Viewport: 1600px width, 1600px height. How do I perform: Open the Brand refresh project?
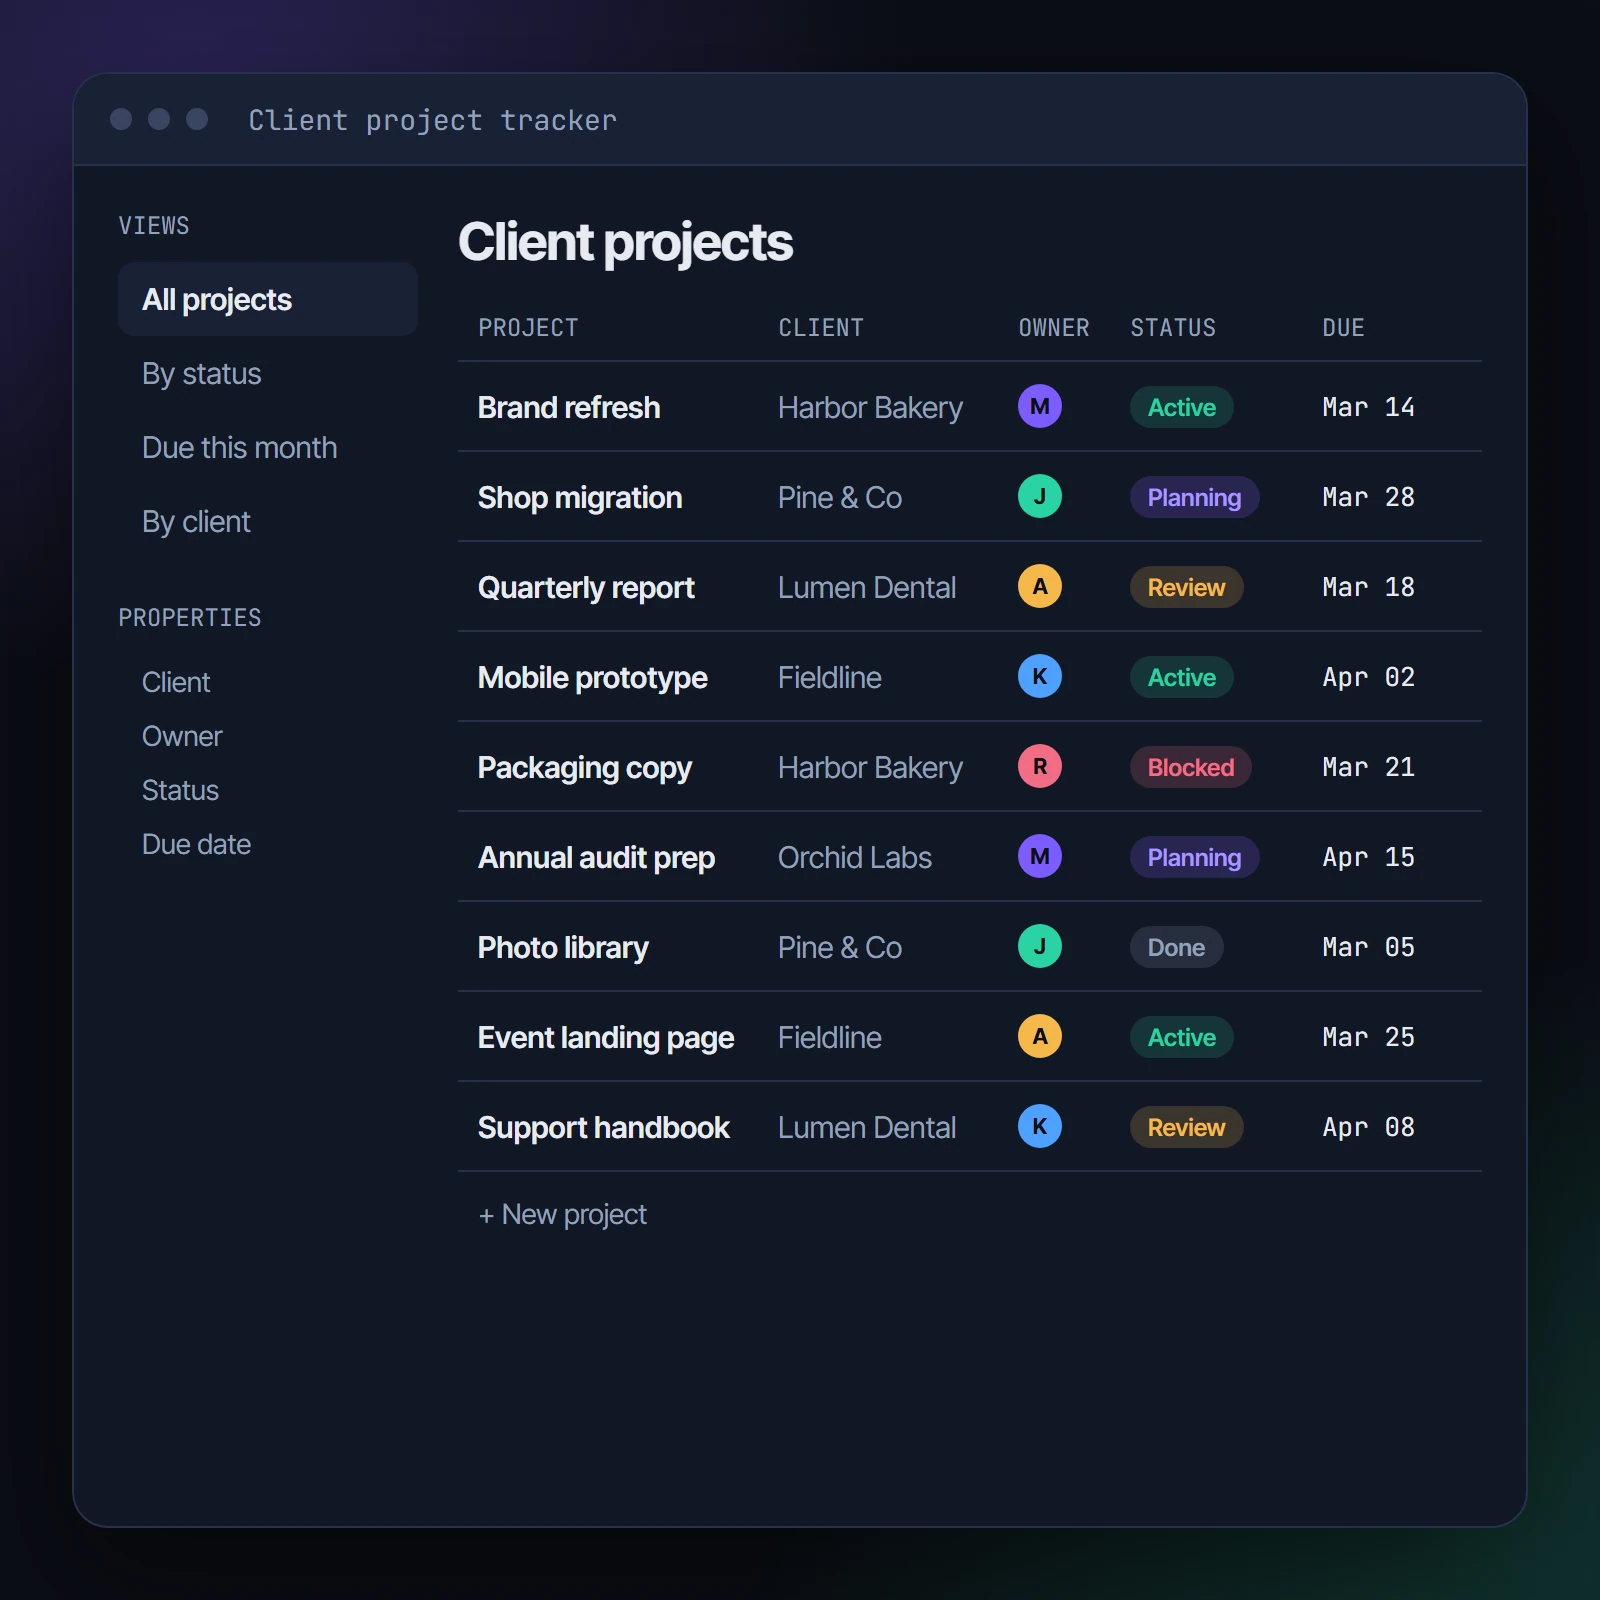tap(569, 407)
